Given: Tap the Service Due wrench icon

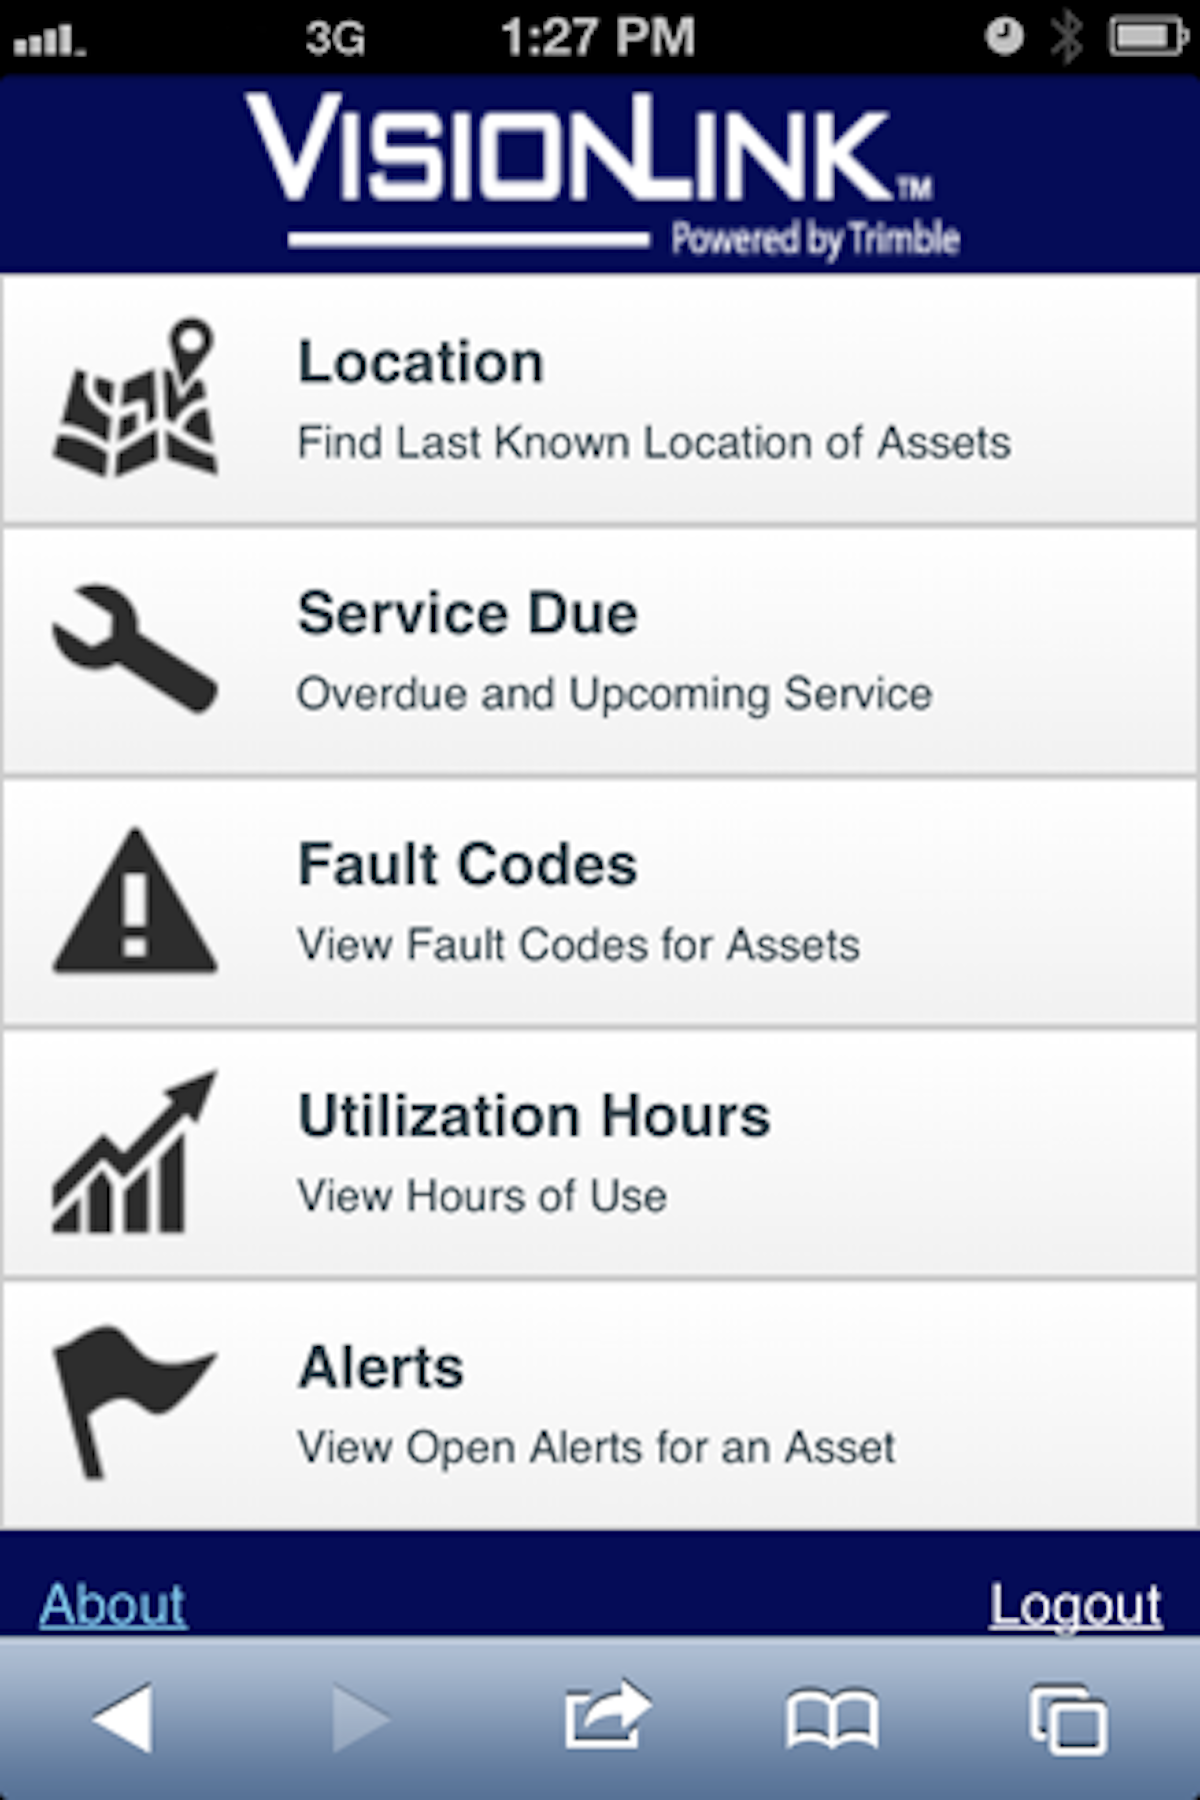Looking at the screenshot, I should pyautogui.click(x=135, y=649).
